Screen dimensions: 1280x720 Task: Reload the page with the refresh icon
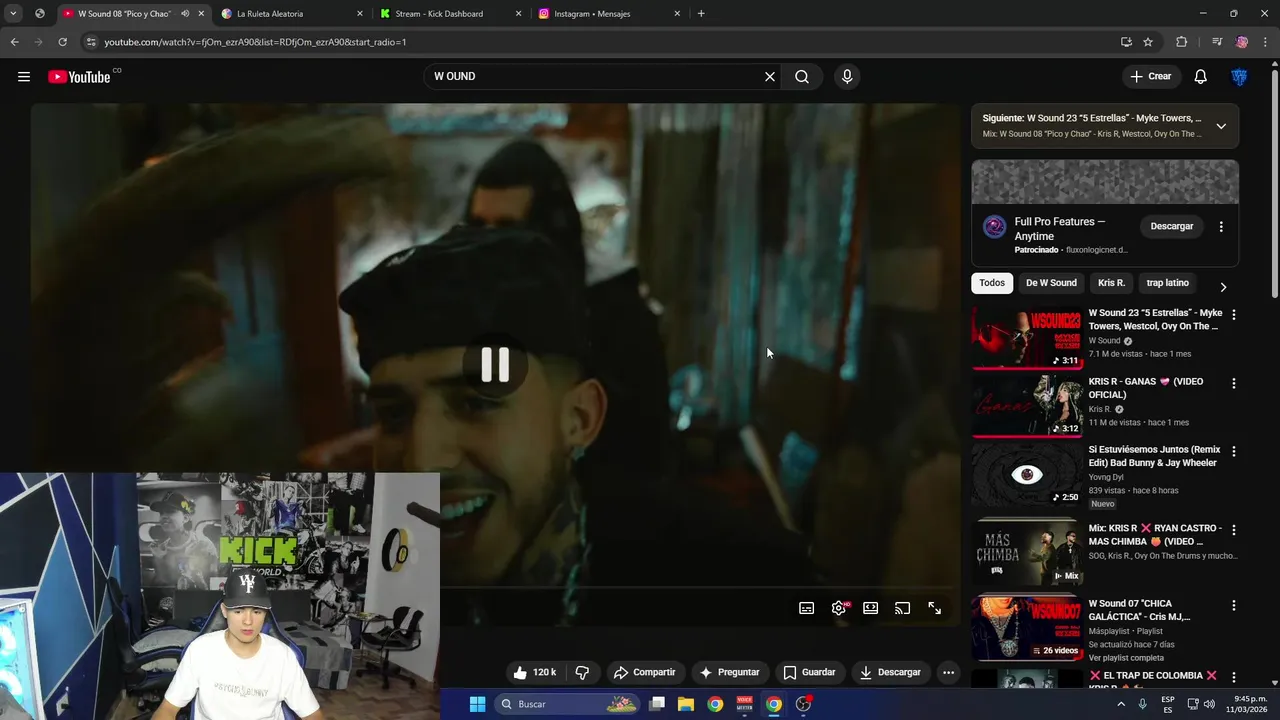(62, 42)
